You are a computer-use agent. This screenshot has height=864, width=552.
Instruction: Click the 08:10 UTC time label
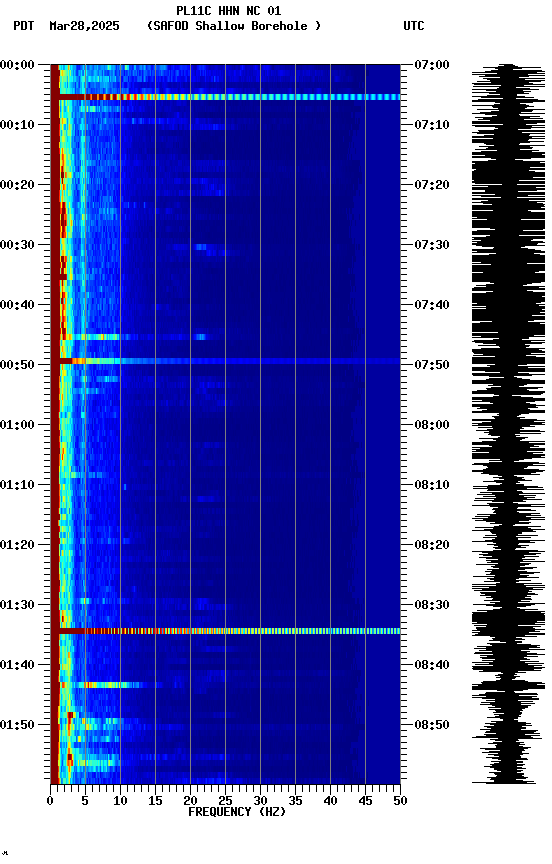pyautogui.click(x=431, y=485)
